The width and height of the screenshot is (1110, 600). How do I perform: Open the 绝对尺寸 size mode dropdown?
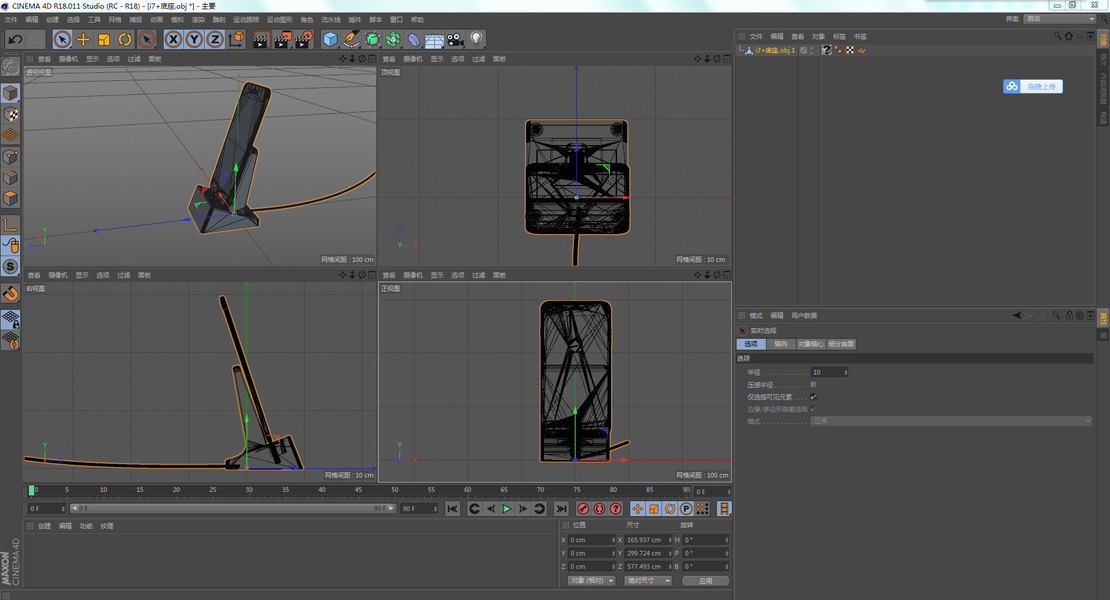[x=648, y=580]
